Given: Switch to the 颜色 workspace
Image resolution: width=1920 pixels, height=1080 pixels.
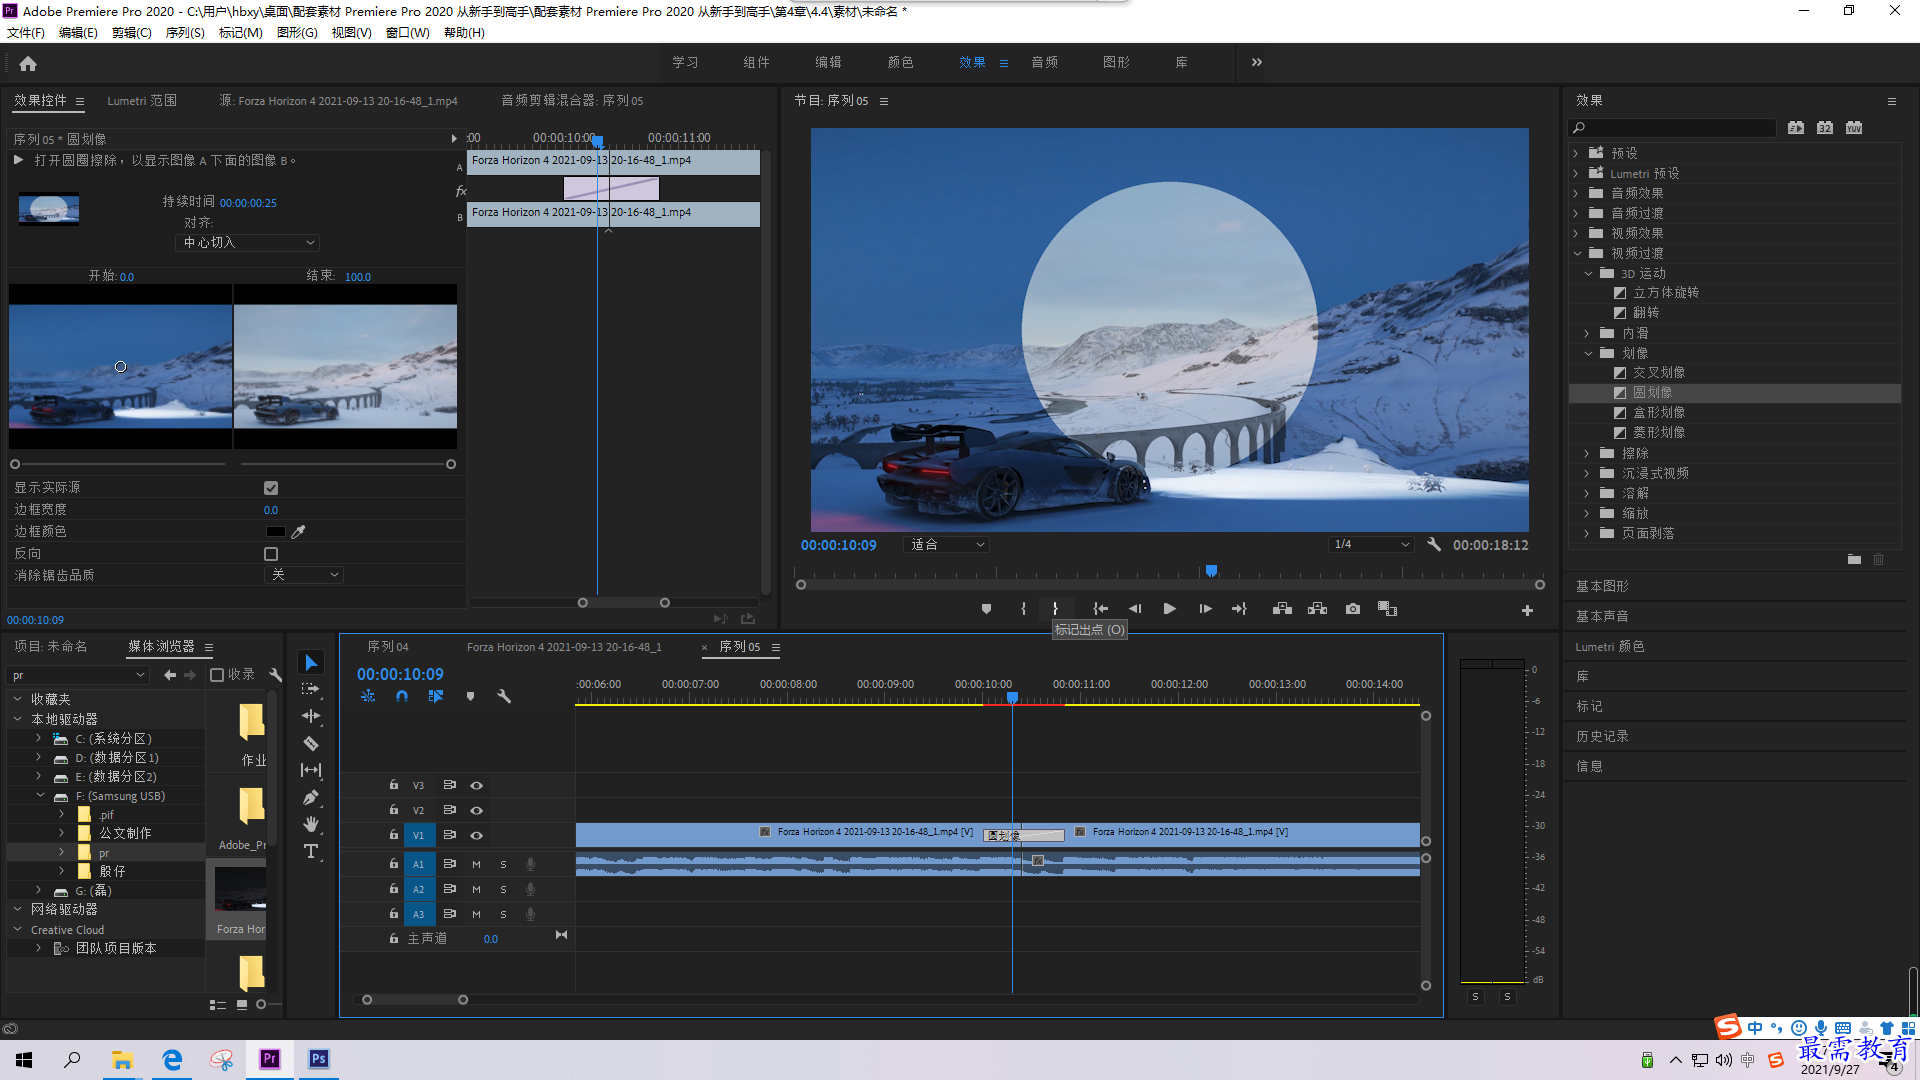Looking at the screenshot, I should point(900,62).
